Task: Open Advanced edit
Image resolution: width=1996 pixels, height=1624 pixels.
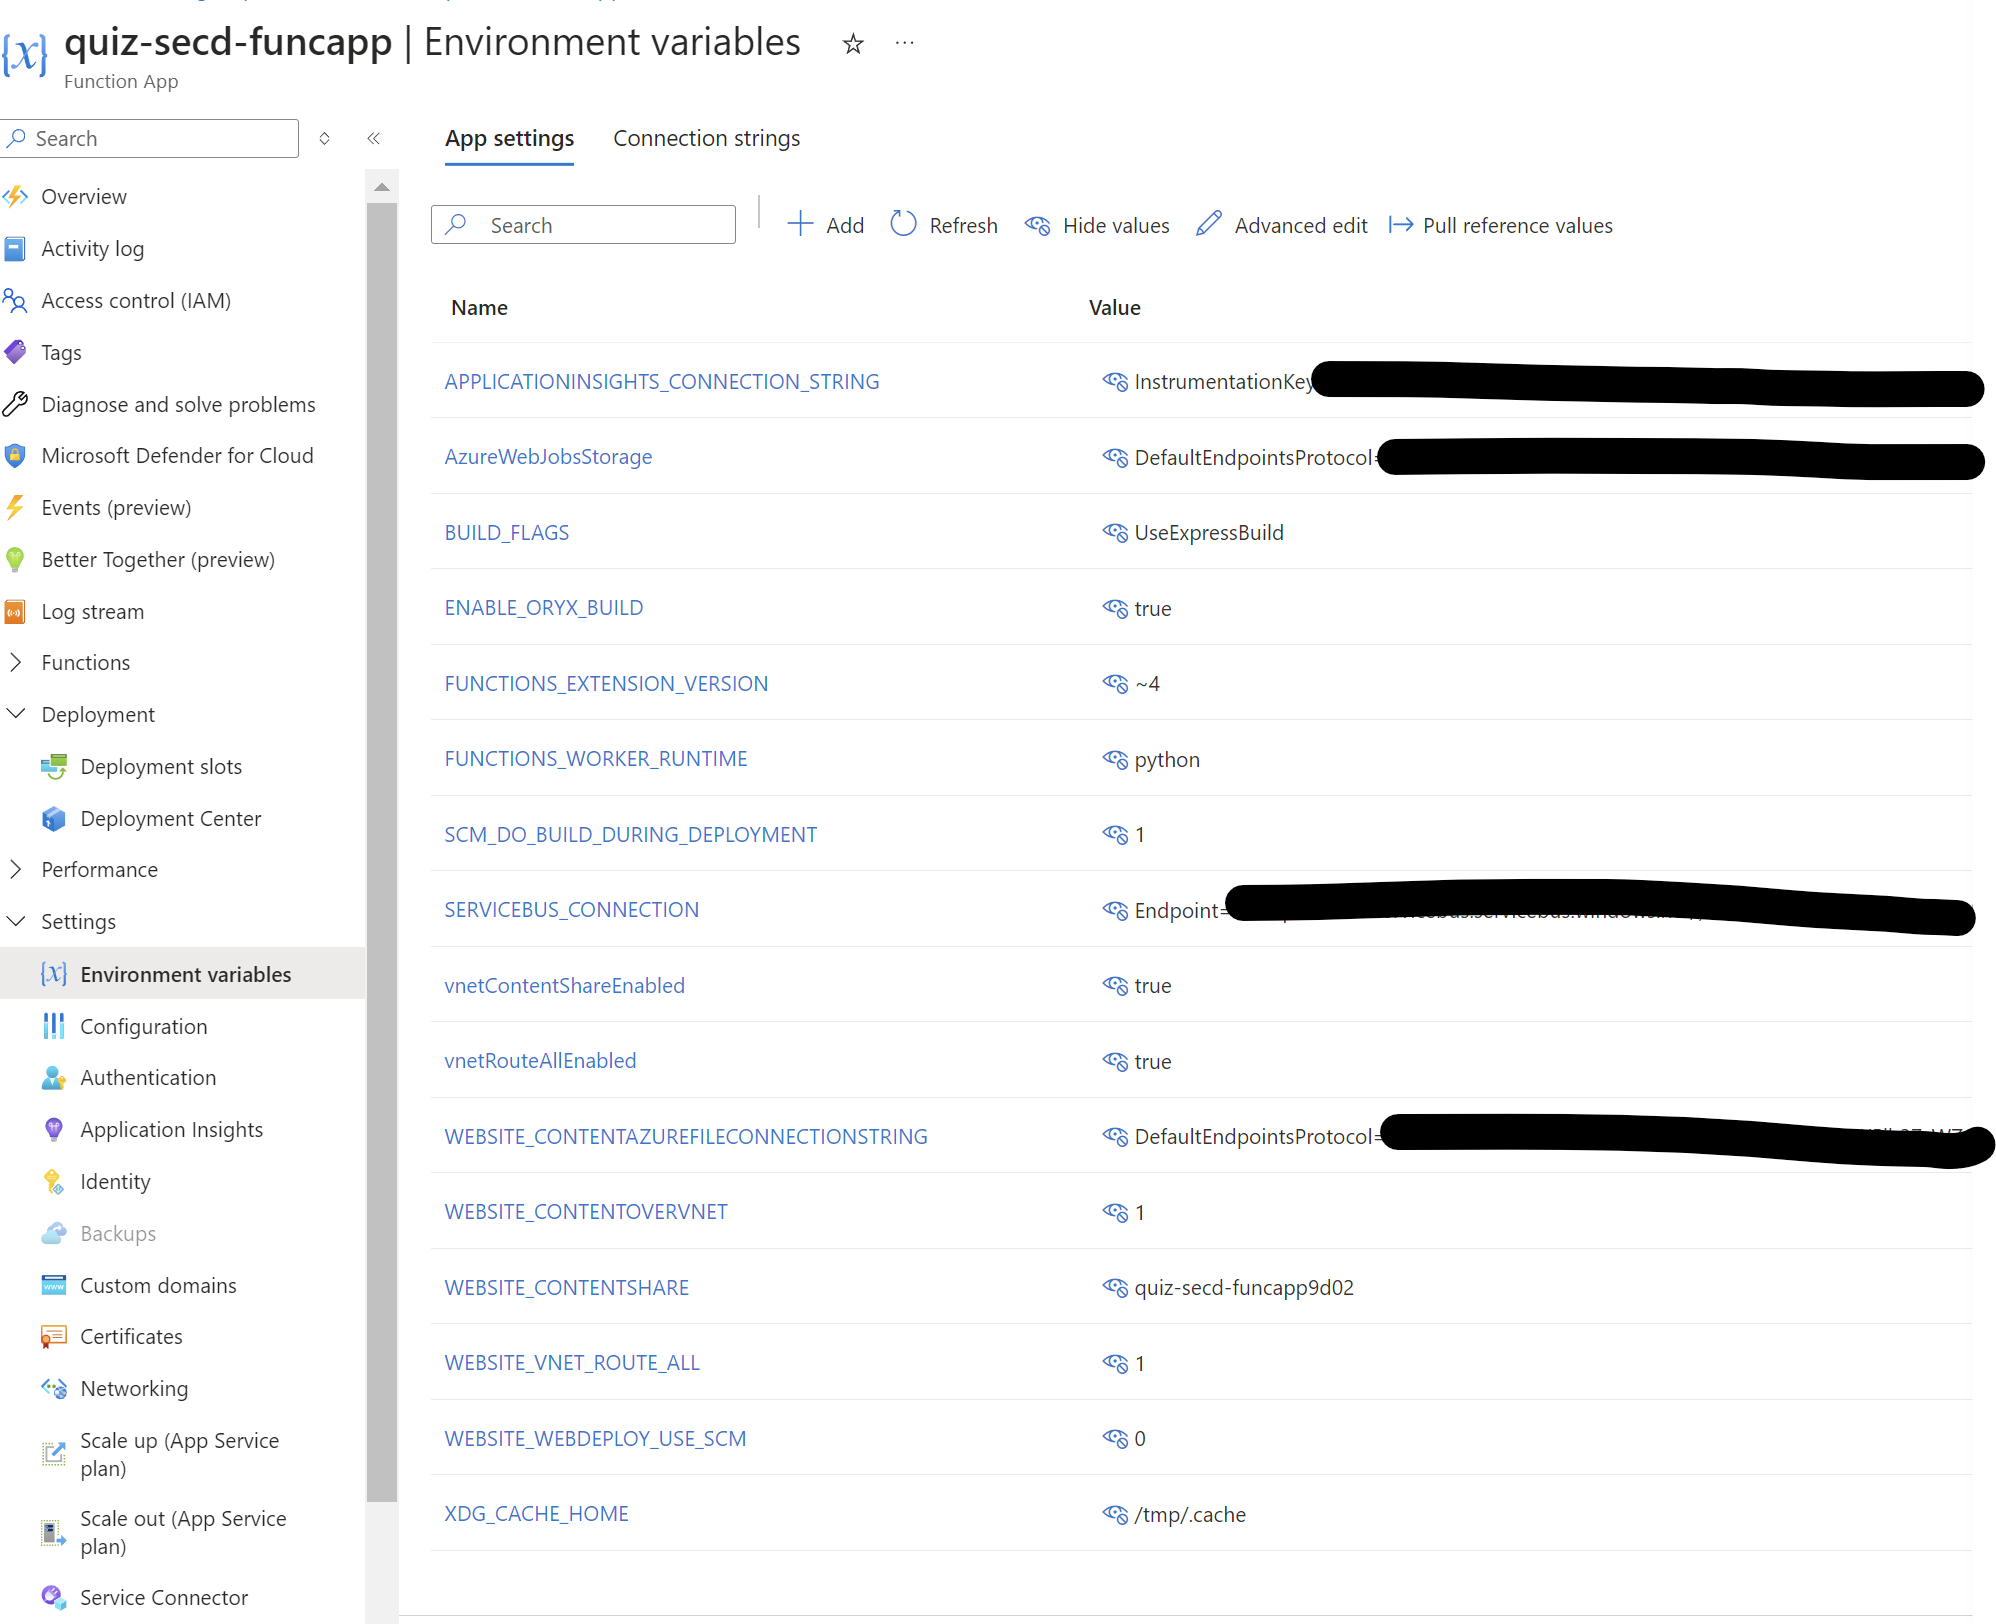Action: pos(1282,225)
